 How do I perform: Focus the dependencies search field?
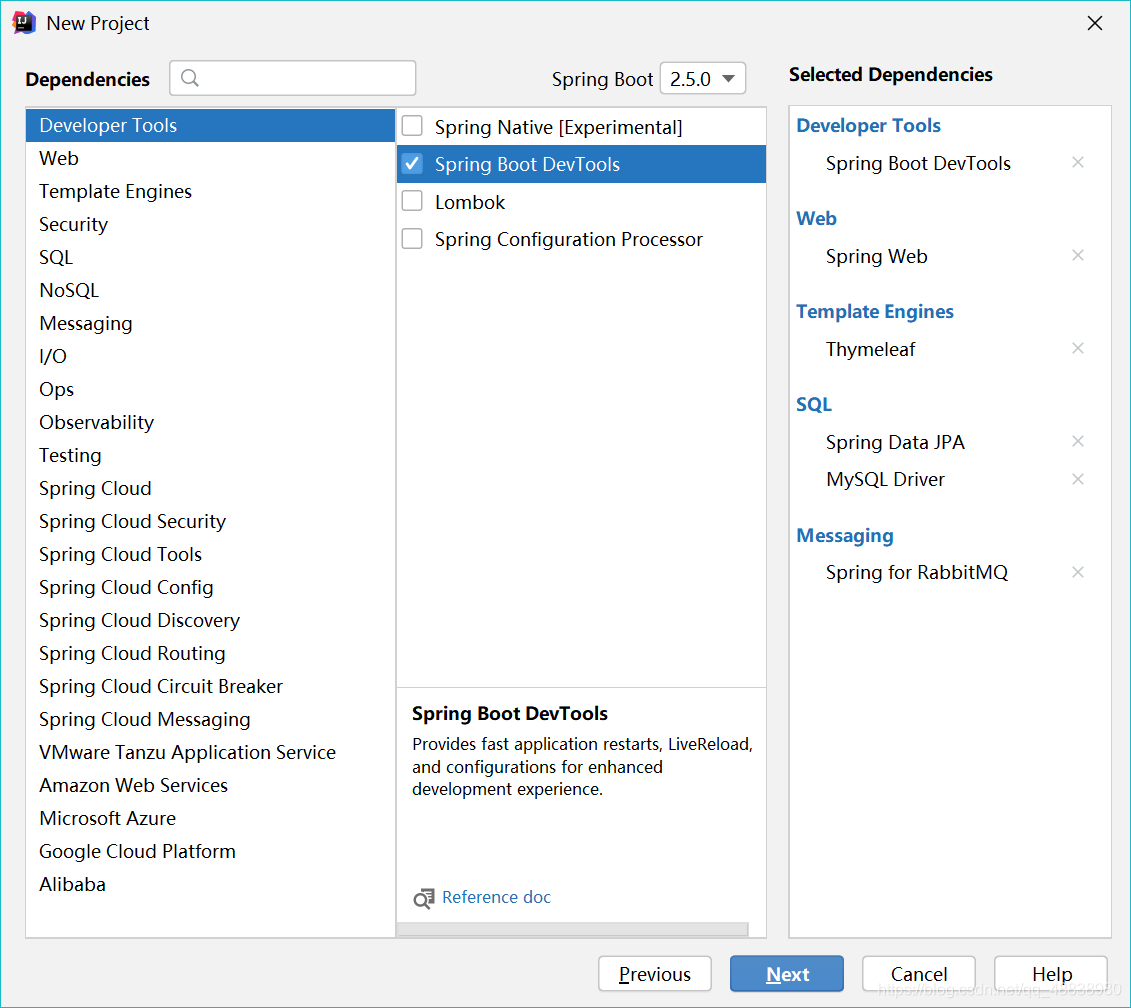click(293, 78)
